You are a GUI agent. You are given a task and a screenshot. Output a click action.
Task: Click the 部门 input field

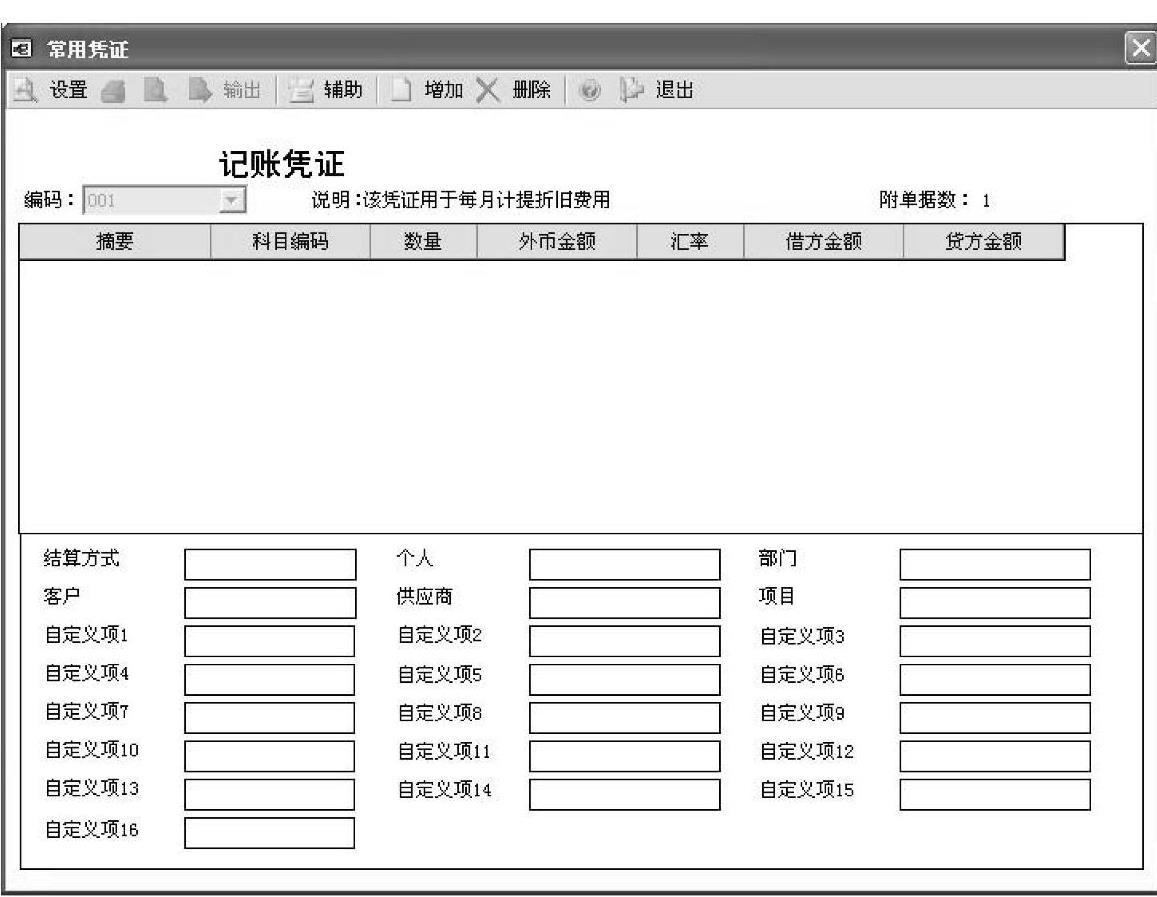coord(995,564)
